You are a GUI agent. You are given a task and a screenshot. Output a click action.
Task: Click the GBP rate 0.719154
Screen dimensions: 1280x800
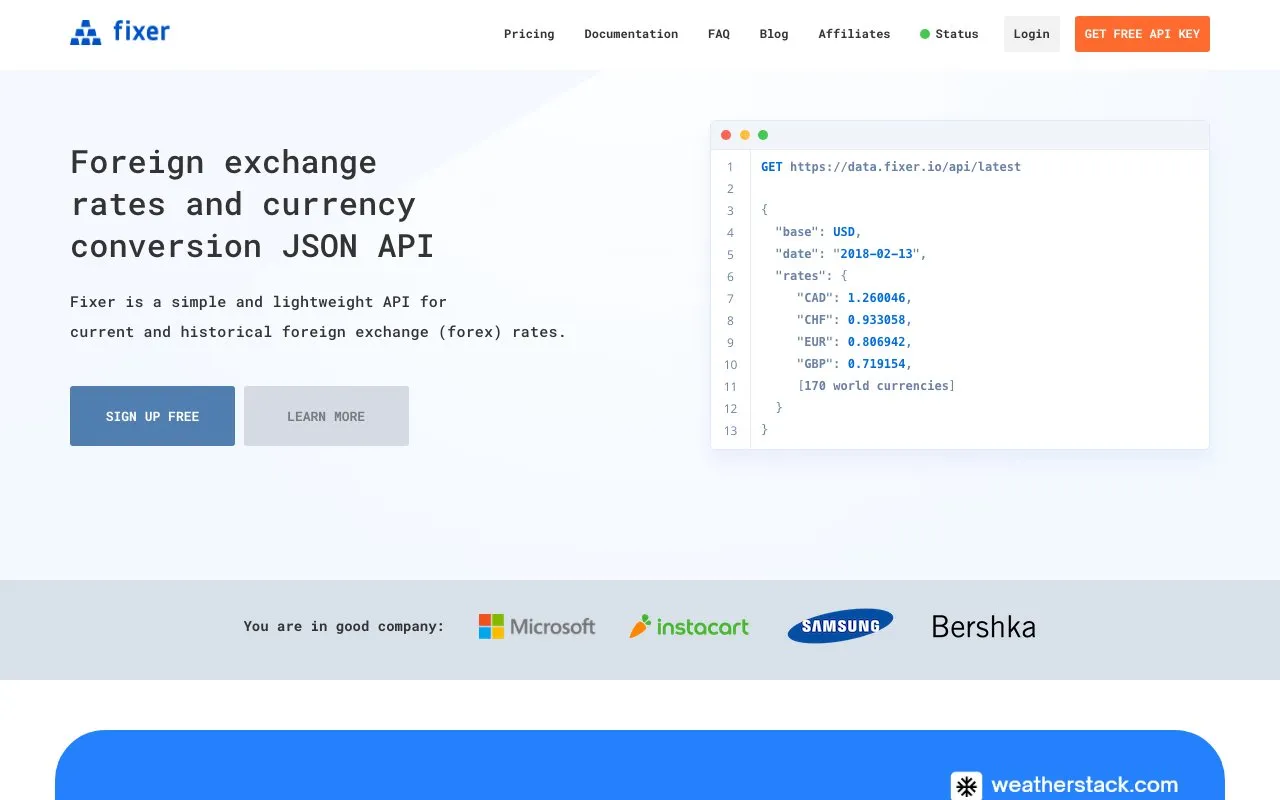click(x=876, y=364)
